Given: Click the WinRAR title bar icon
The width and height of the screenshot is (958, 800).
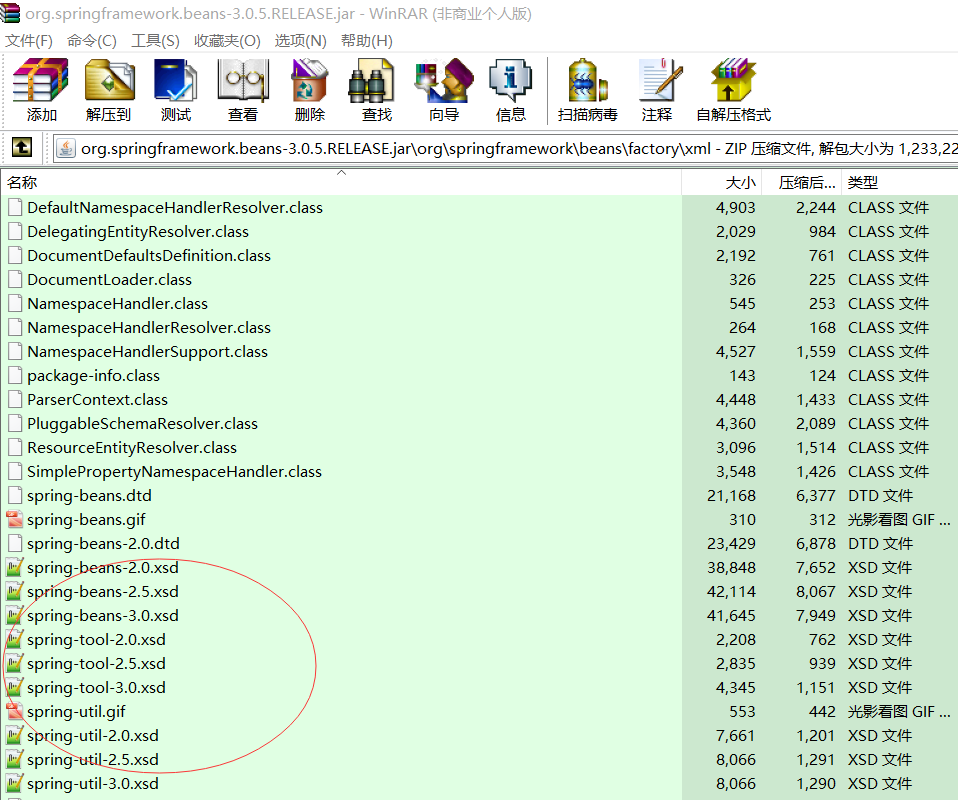Looking at the screenshot, I should 10,12.
